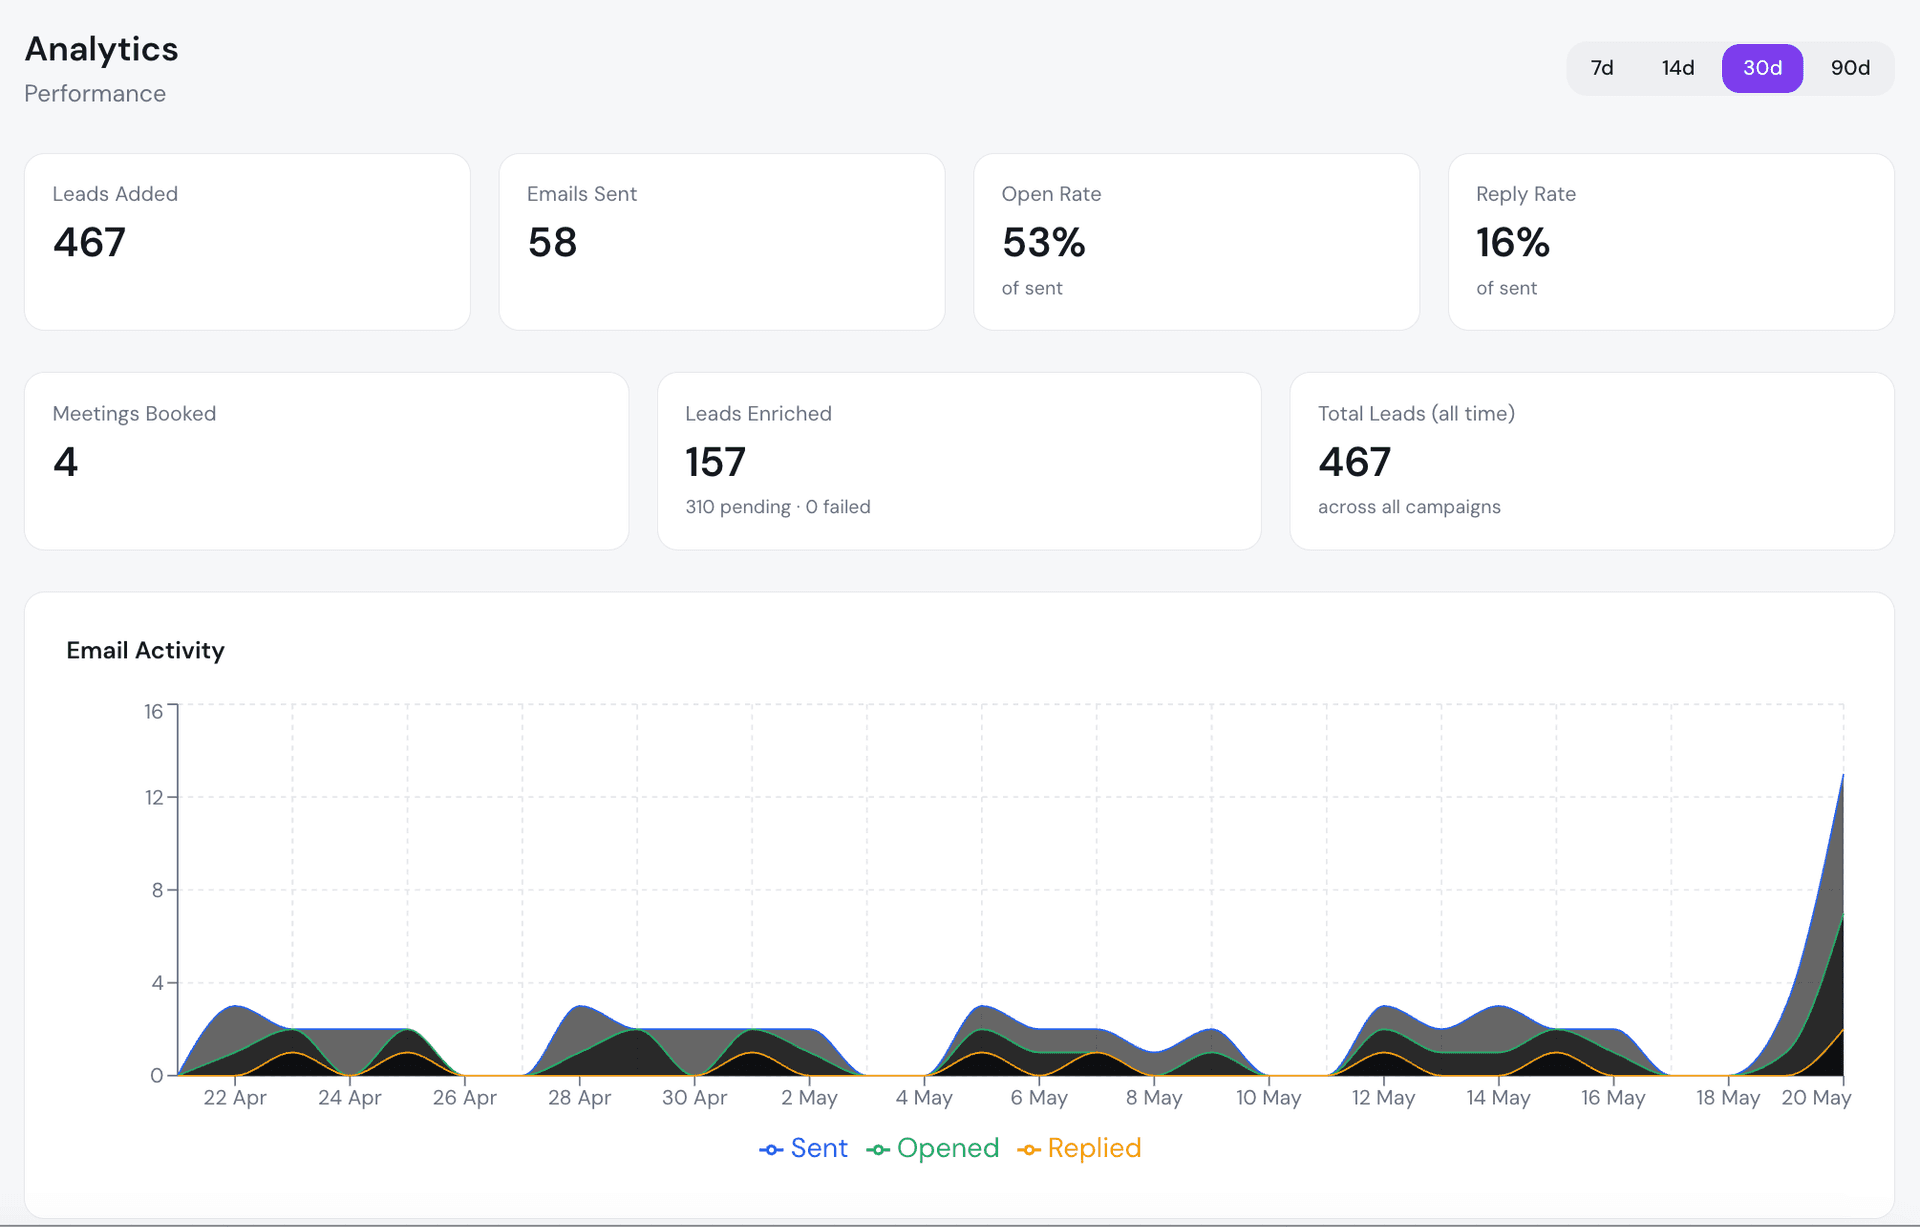Click the 4 meetings booked value
This screenshot has height=1227, width=1920.
[x=65, y=462]
